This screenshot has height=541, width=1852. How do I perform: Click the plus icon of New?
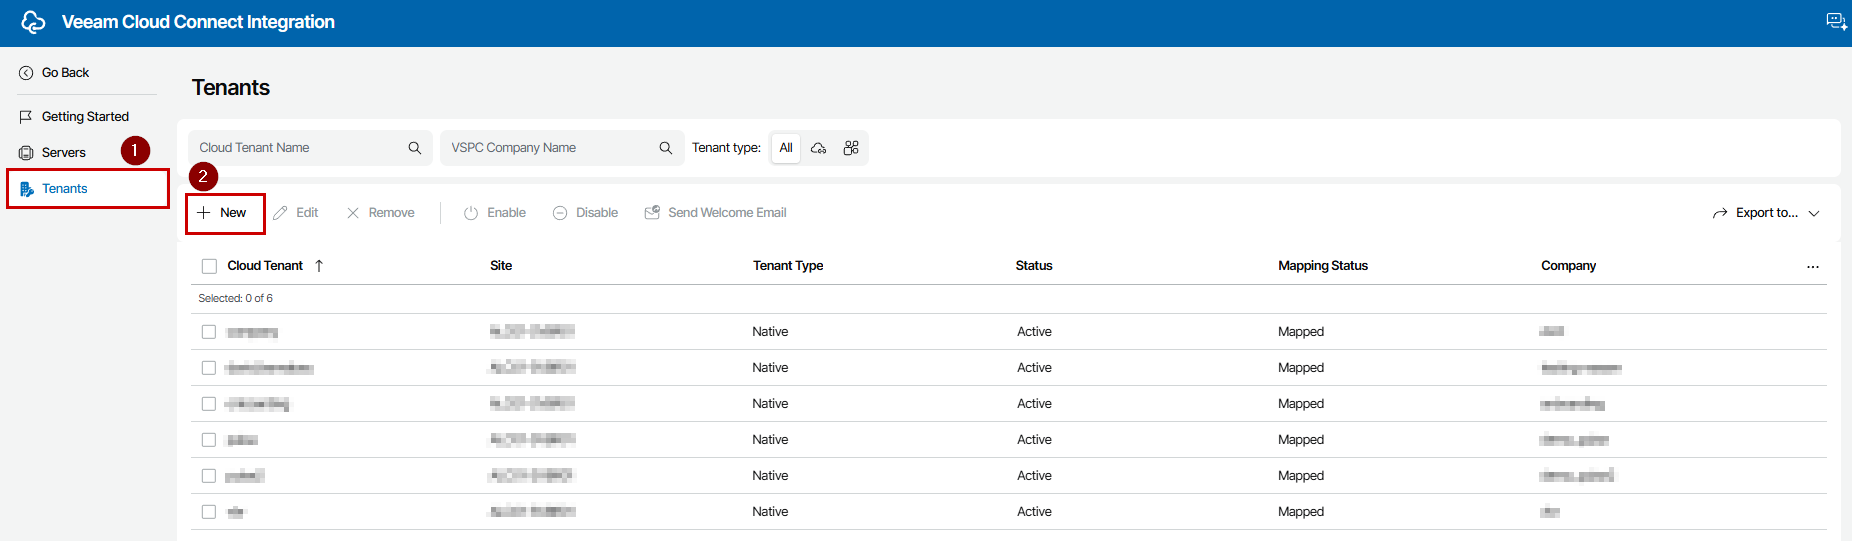coord(204,213)
